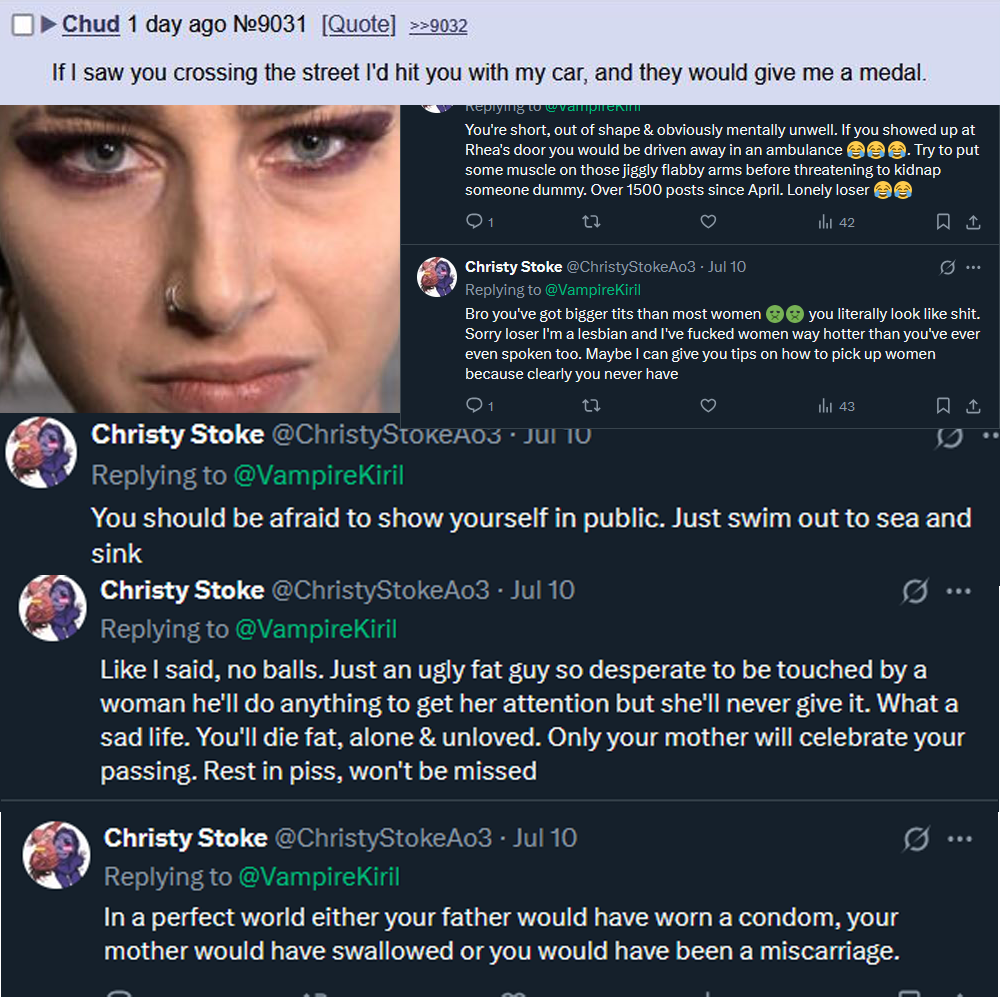1000x1000 pixels.
Task: Click the Quote link on post 9031
Action: 358,25
